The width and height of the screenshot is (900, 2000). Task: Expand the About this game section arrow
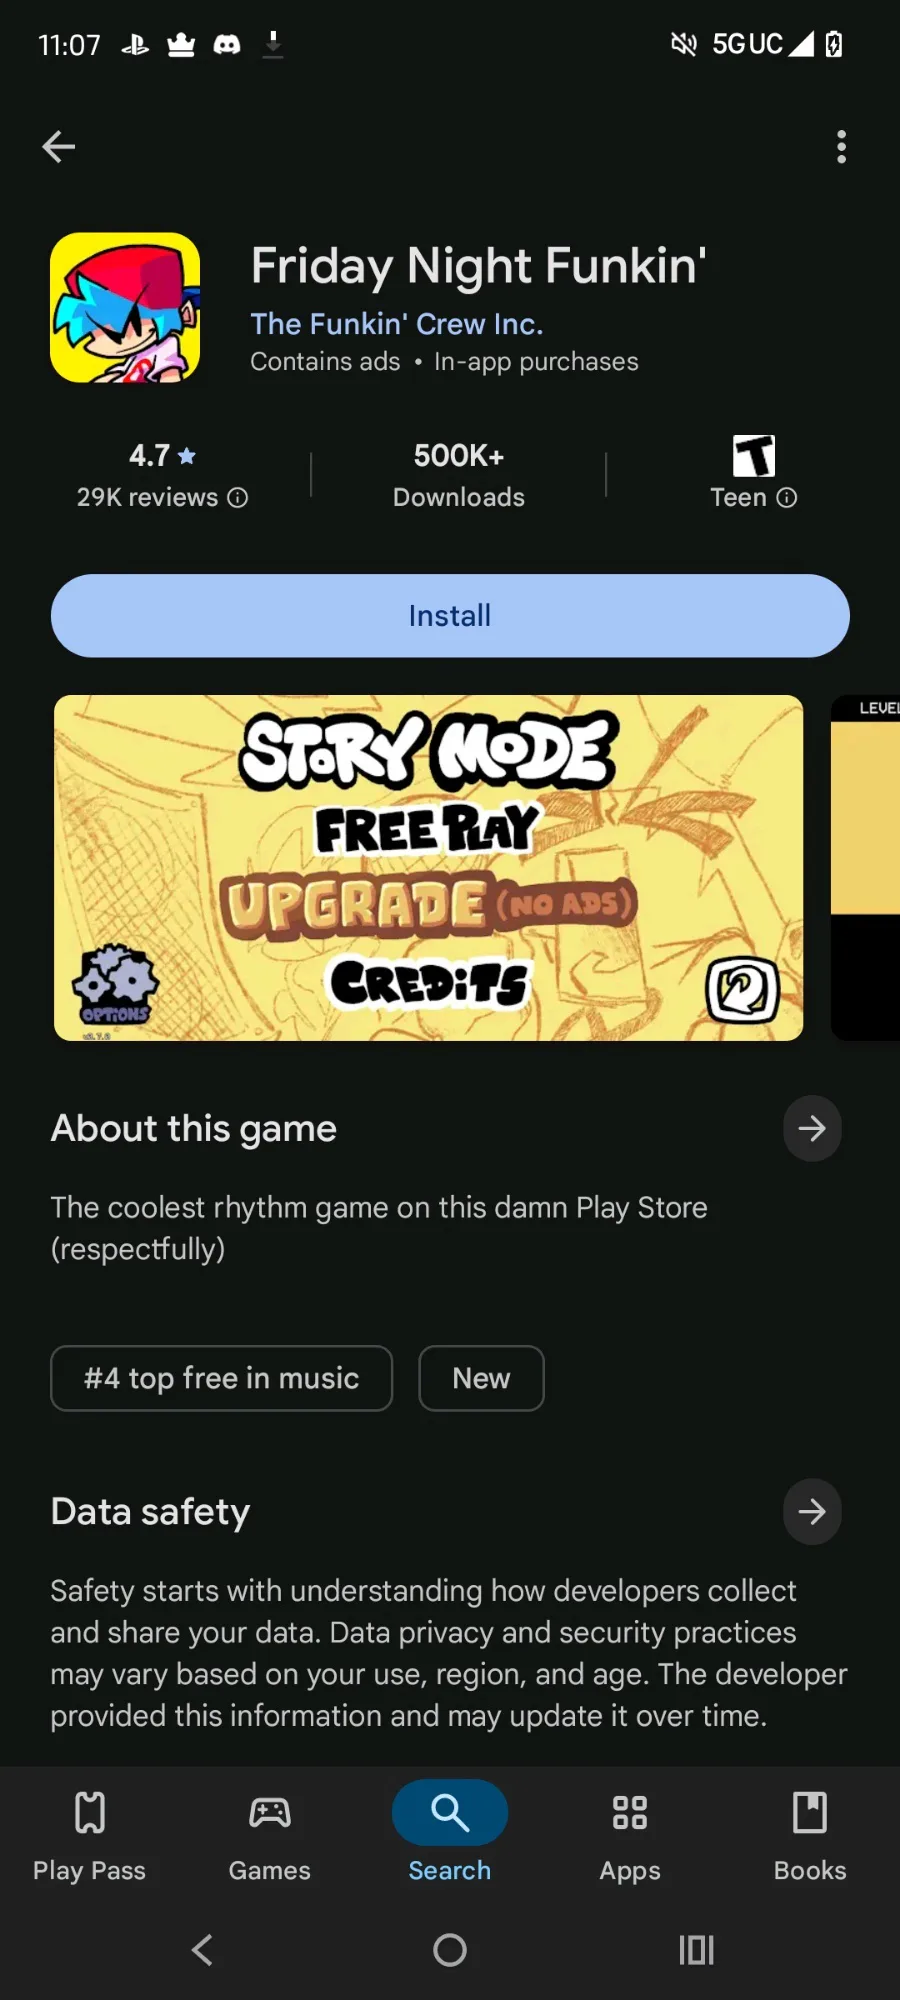coord(812,1129)
